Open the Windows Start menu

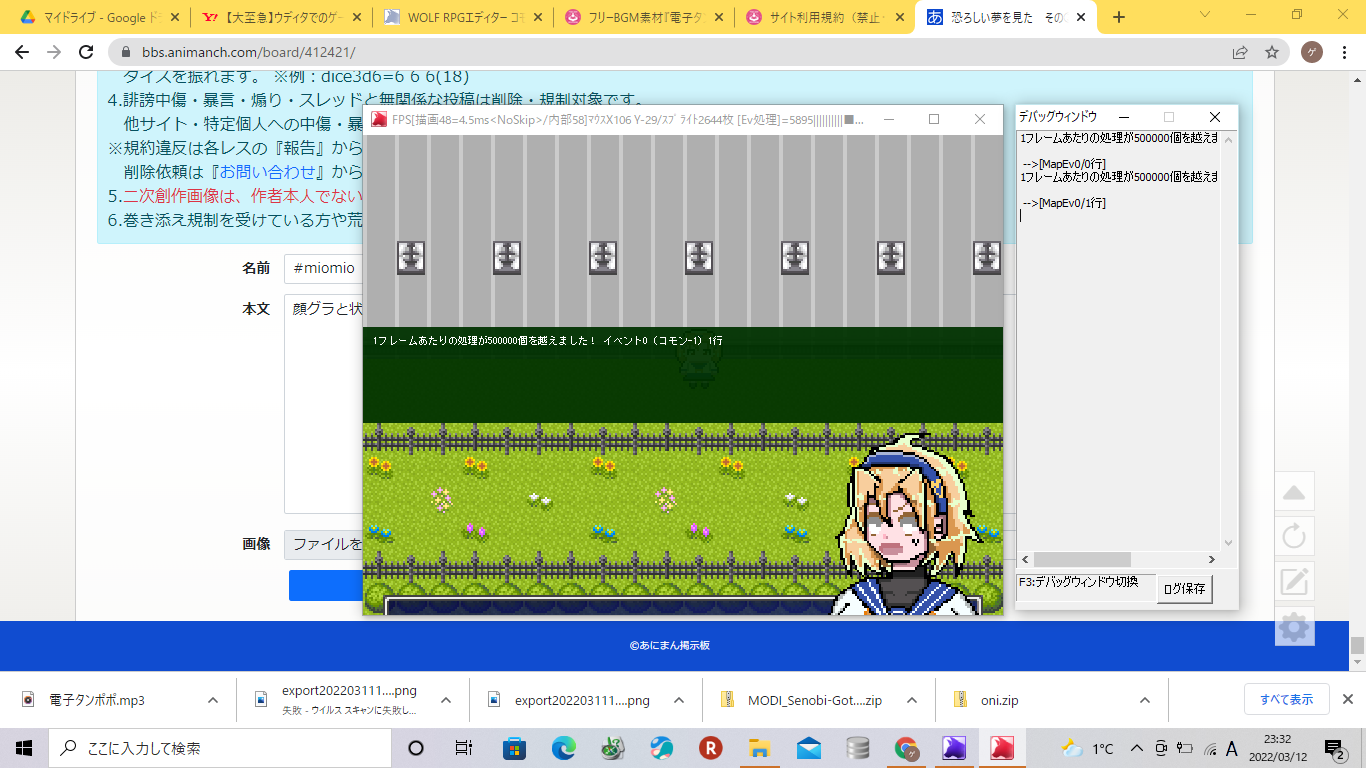click(x=24, y=748)
